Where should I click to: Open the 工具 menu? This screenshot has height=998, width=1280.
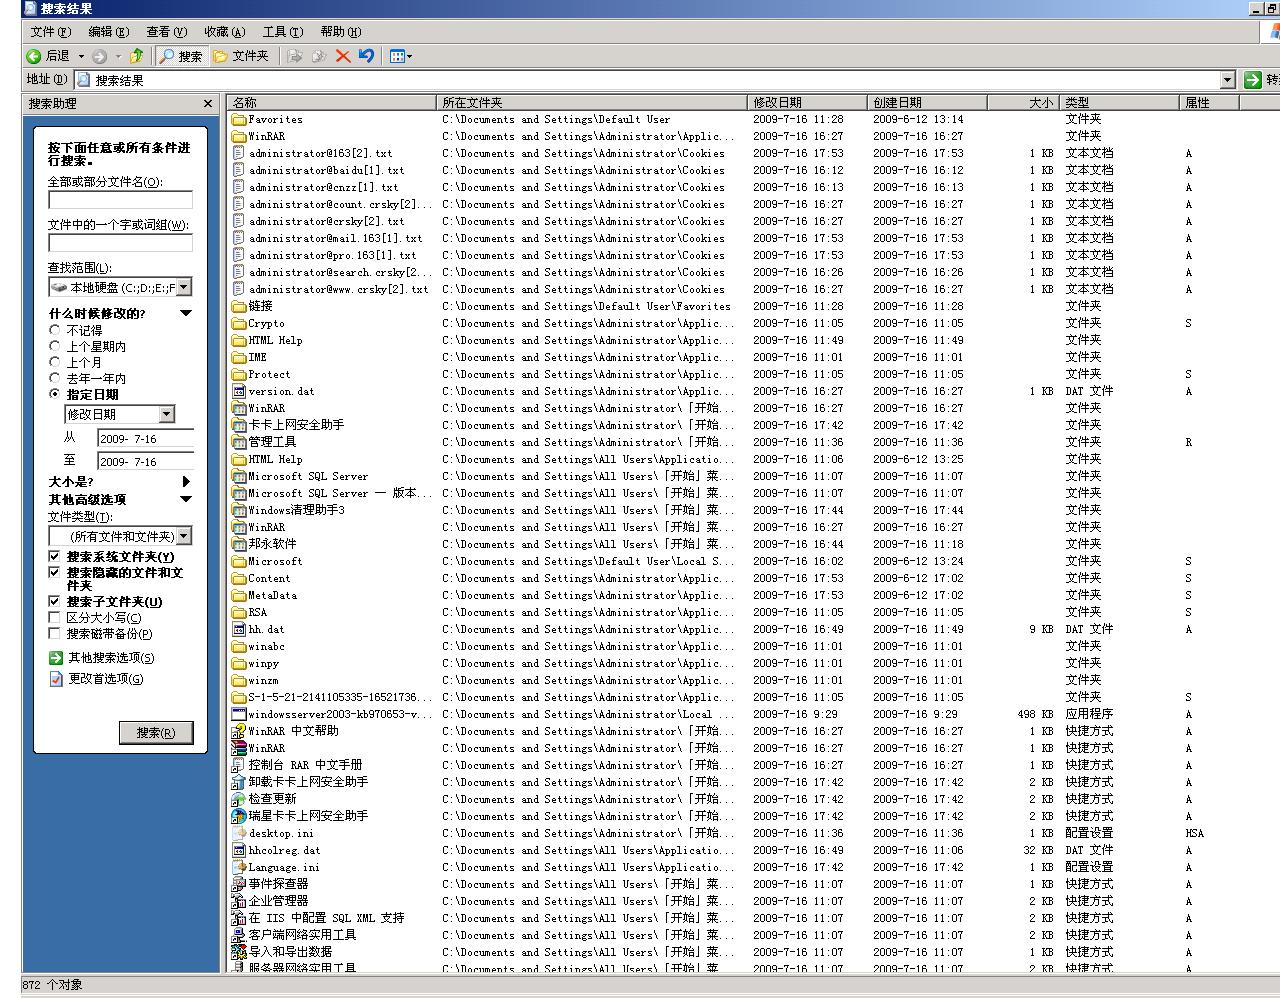(282, 32)
